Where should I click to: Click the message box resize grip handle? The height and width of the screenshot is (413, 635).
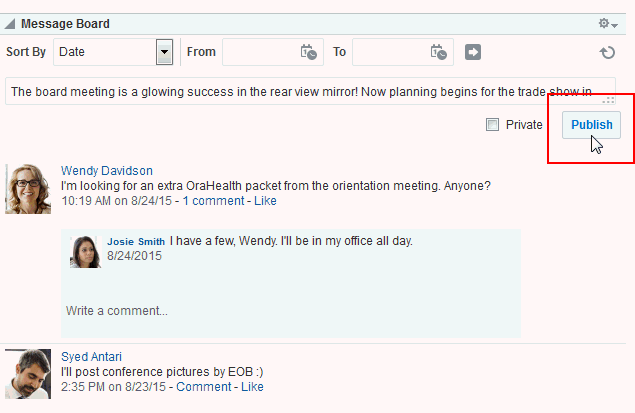coord(608,100)
